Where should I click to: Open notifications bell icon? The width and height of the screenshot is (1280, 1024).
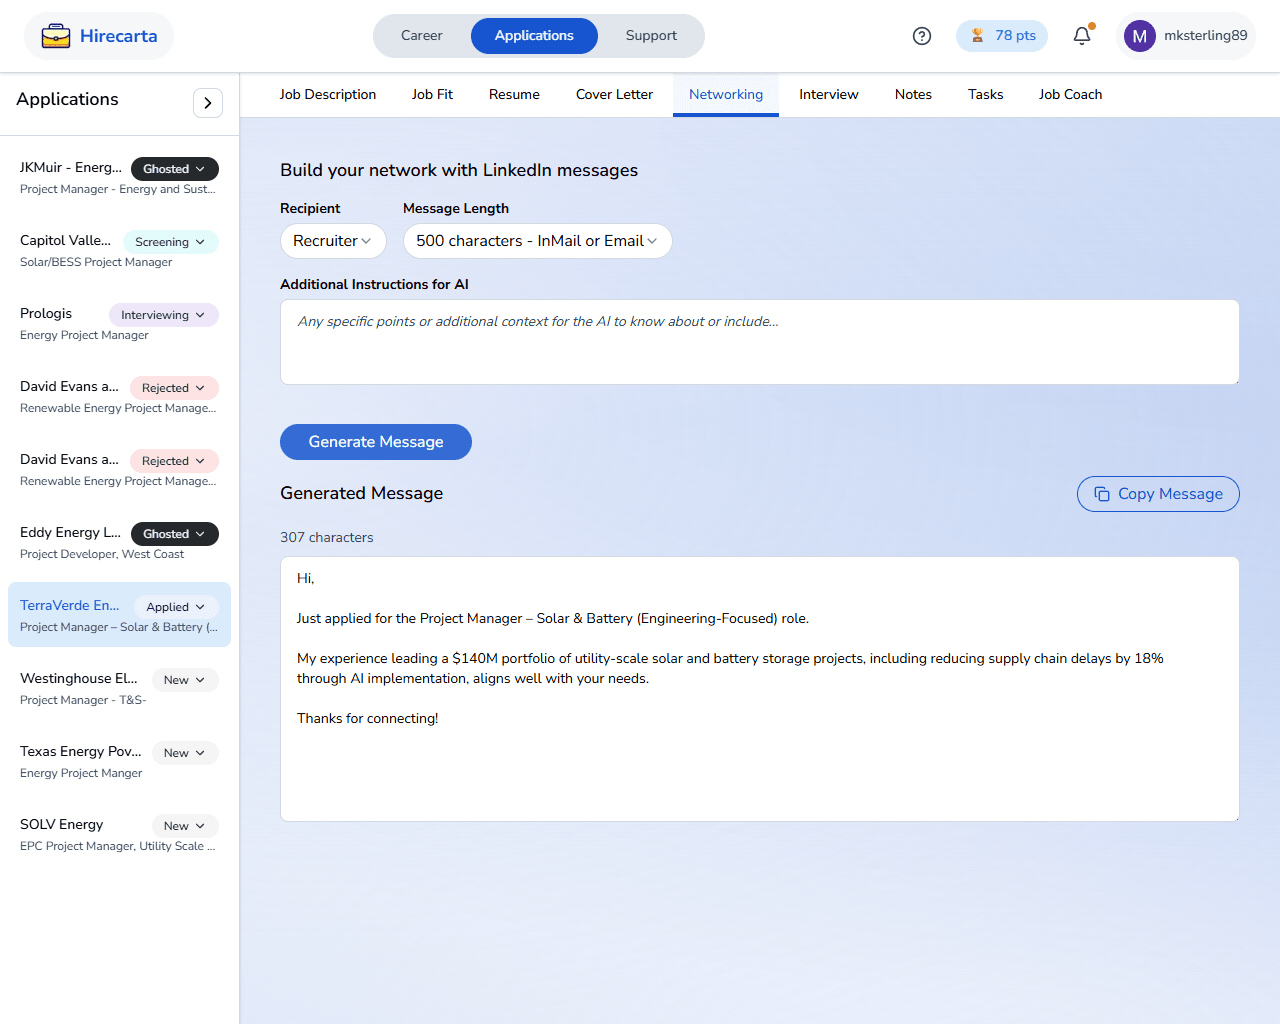click(1082, 36)
